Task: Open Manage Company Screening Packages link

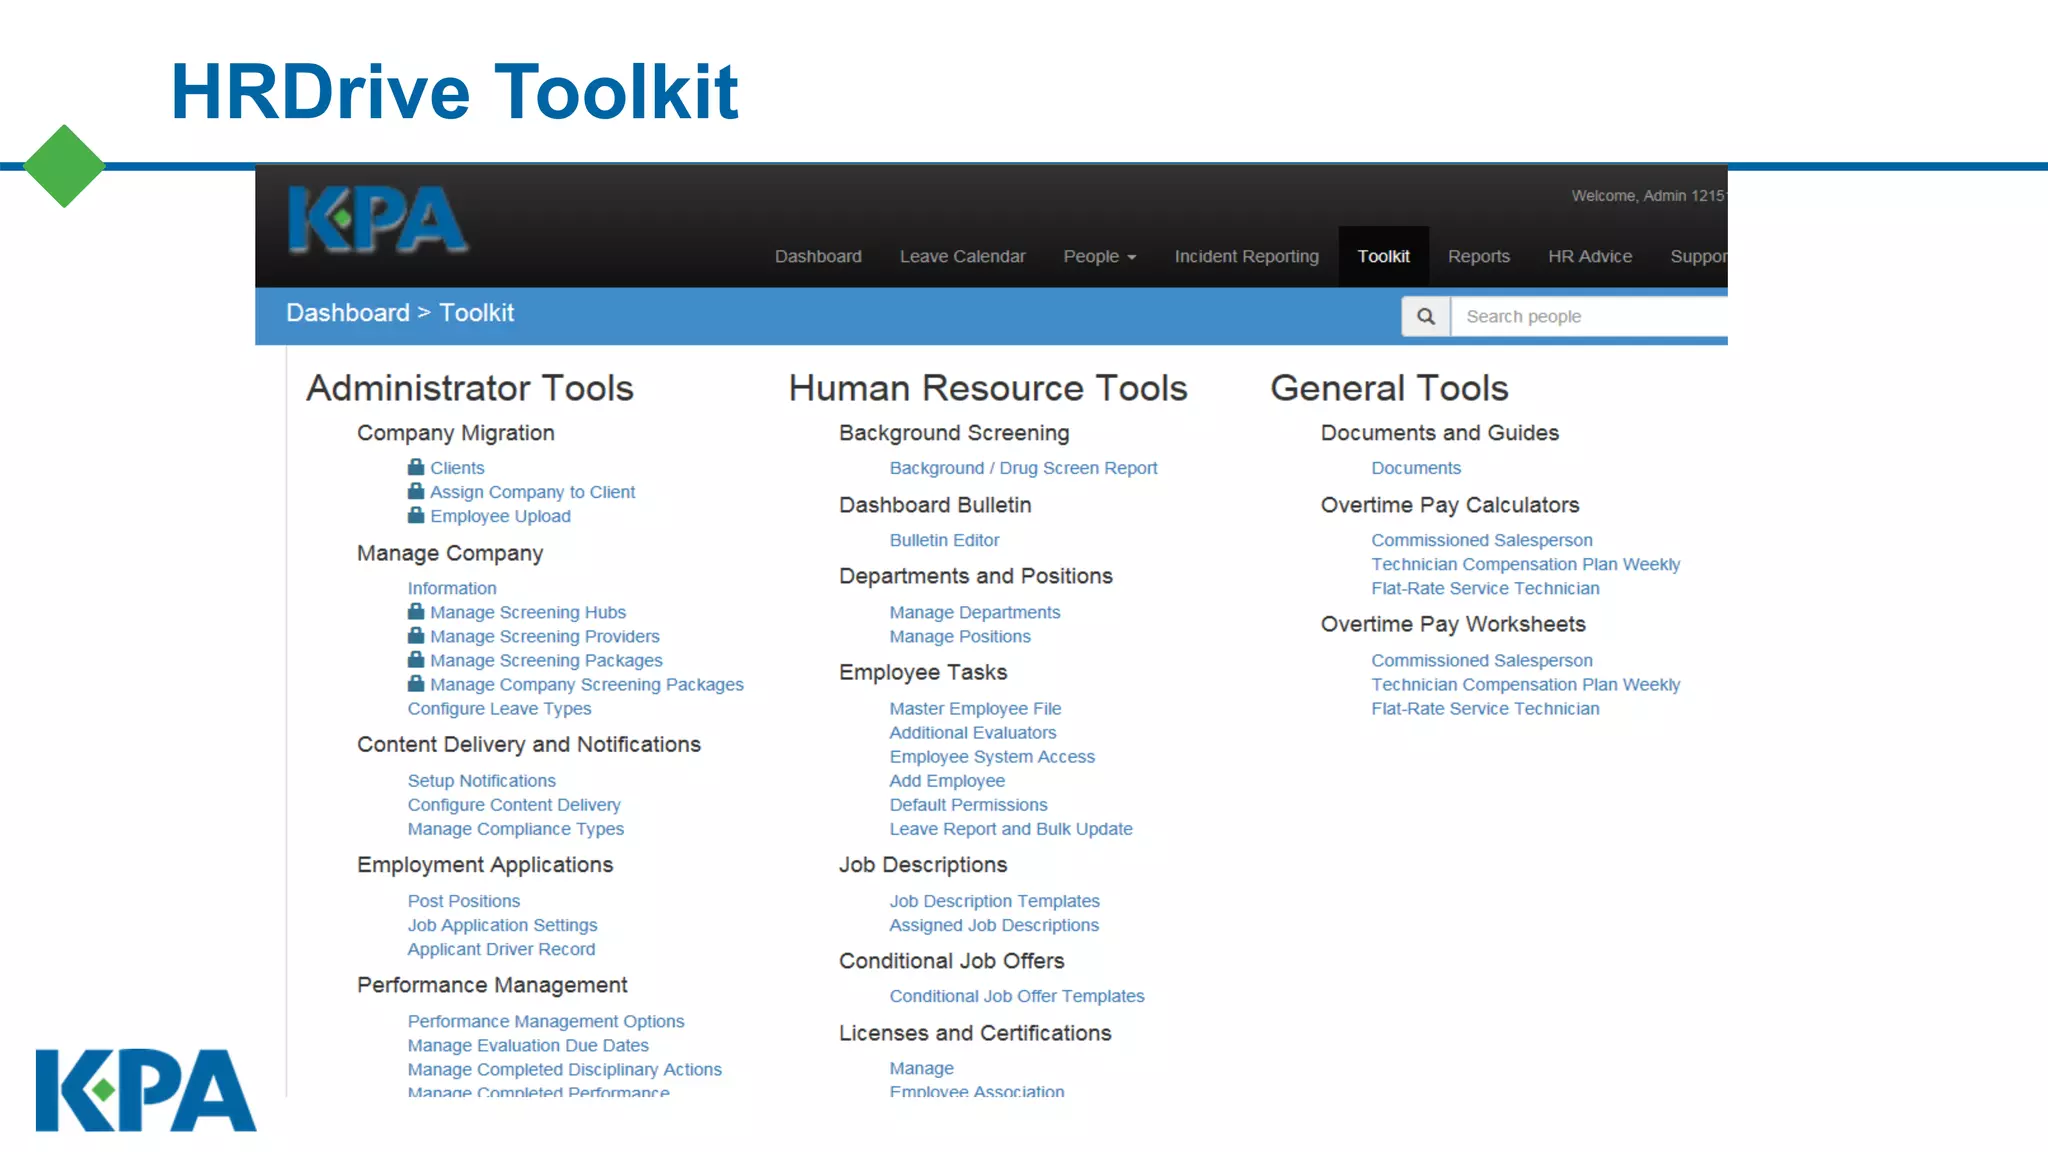Action: (587, 684)
